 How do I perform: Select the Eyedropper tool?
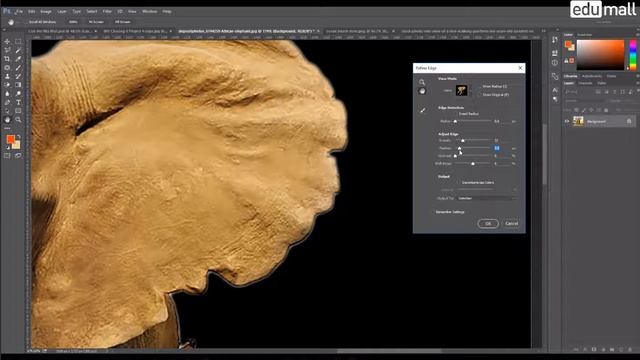18,59
